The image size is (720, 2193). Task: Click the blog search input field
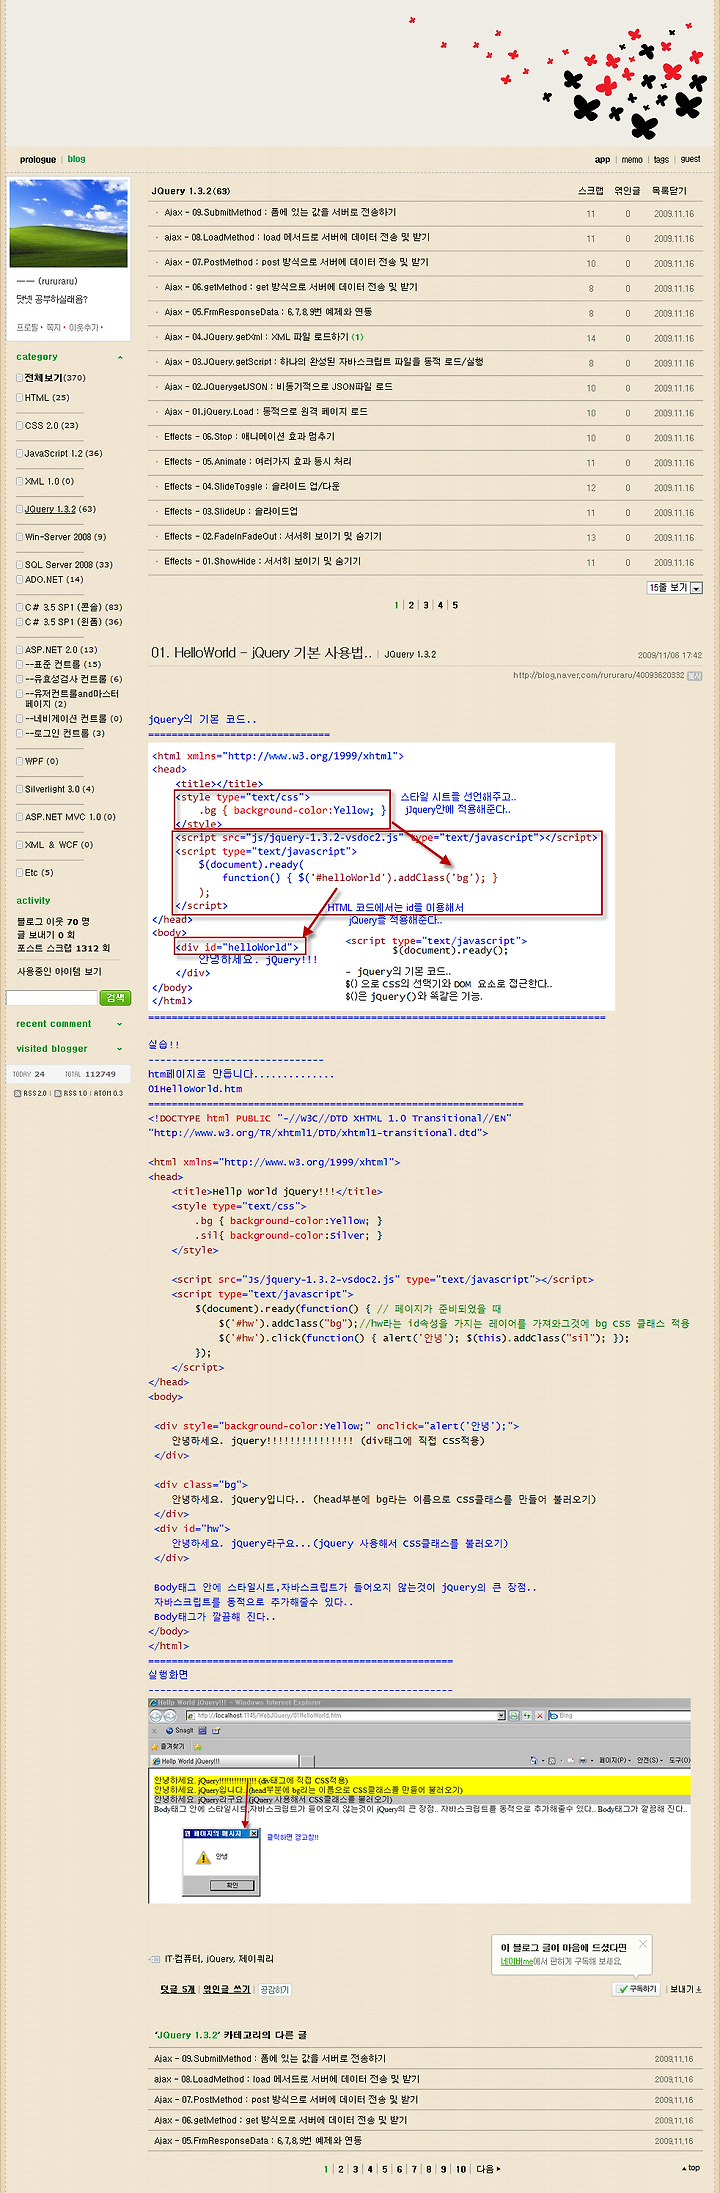(52, 998)
